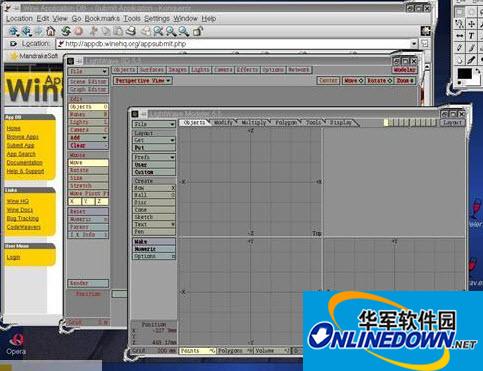Screen dimensions: 483x371
Task: Toggle the Zoom button in Layout
Action: (x=405, y=80)
